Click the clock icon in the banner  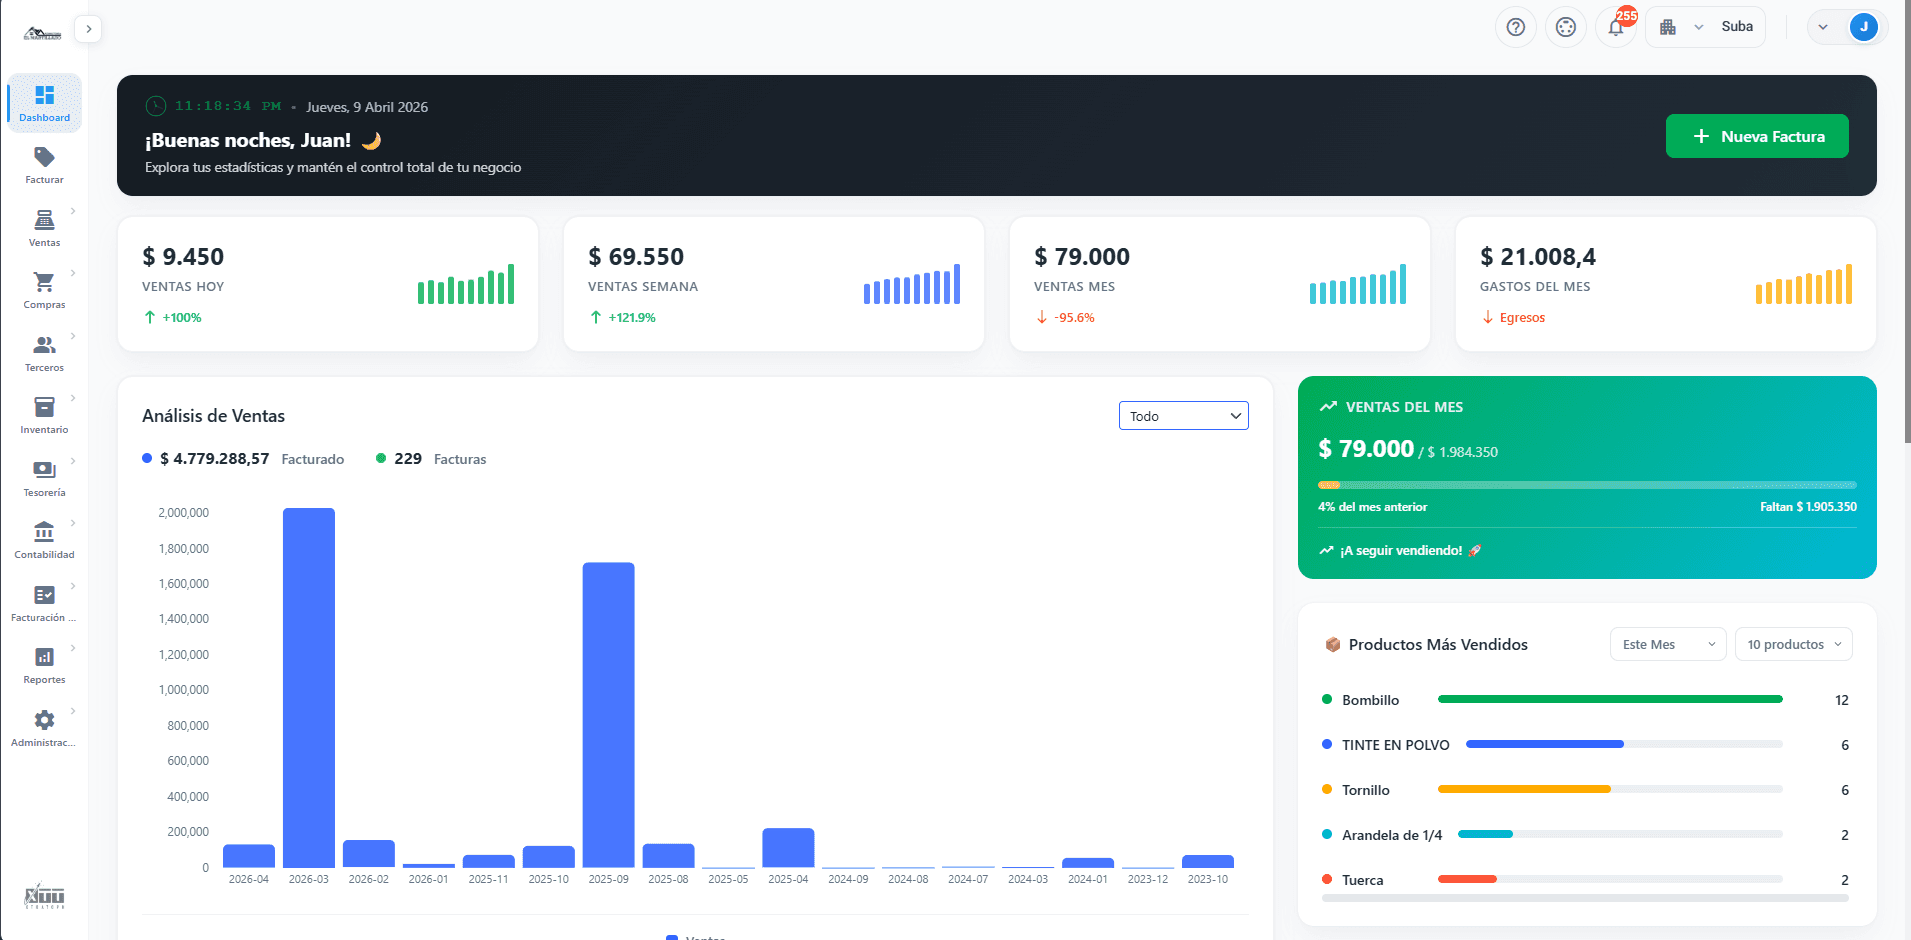coord(156,106)
